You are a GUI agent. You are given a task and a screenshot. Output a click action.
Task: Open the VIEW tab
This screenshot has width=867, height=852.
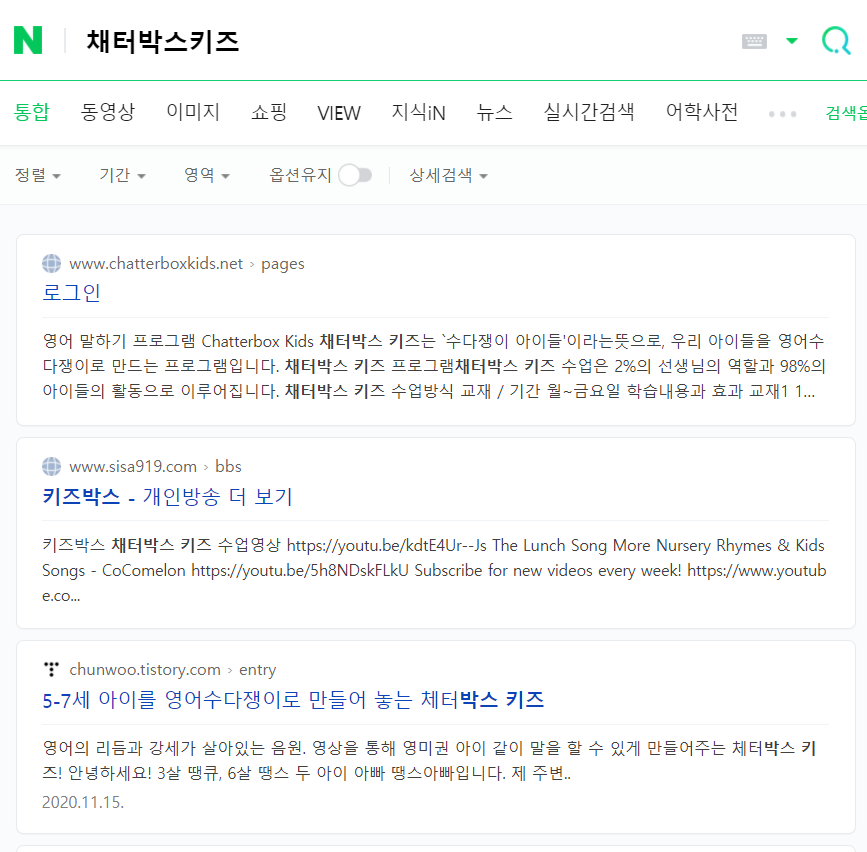339,113
